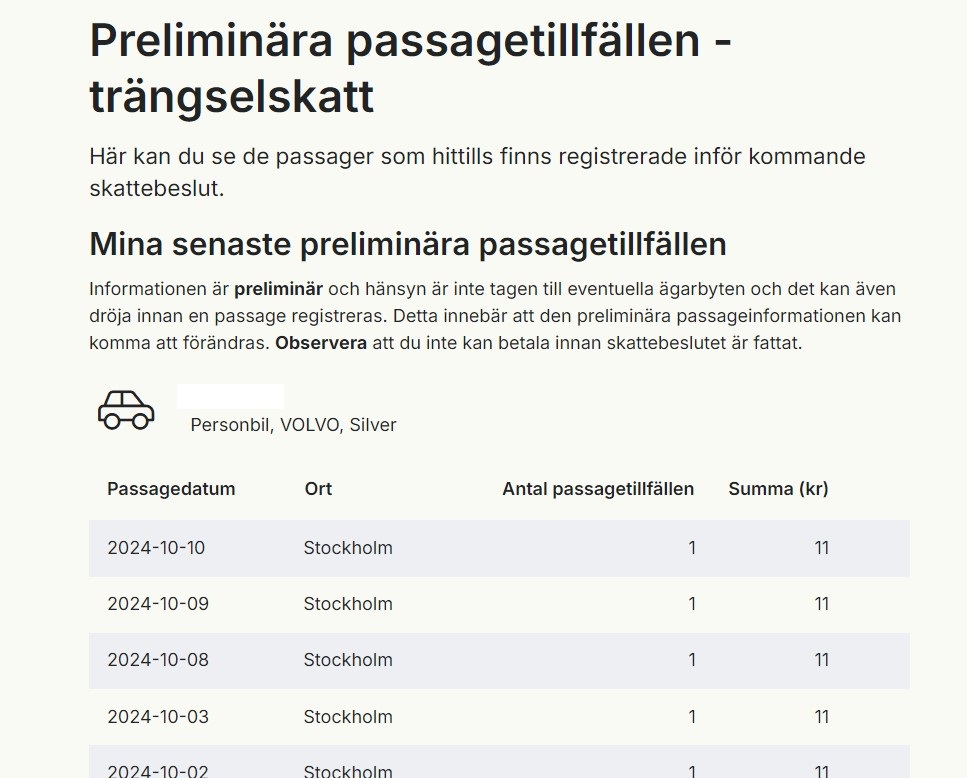The image size is (967, 778).
Task: Click the Passagedatum column header
Action: (171, 489)
